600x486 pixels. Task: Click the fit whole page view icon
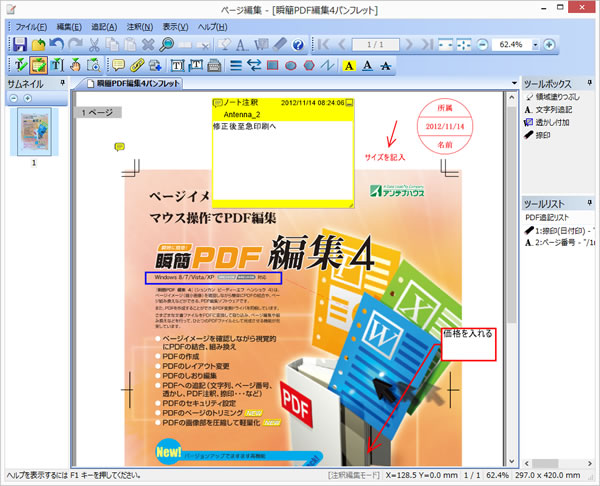[464, 45]
